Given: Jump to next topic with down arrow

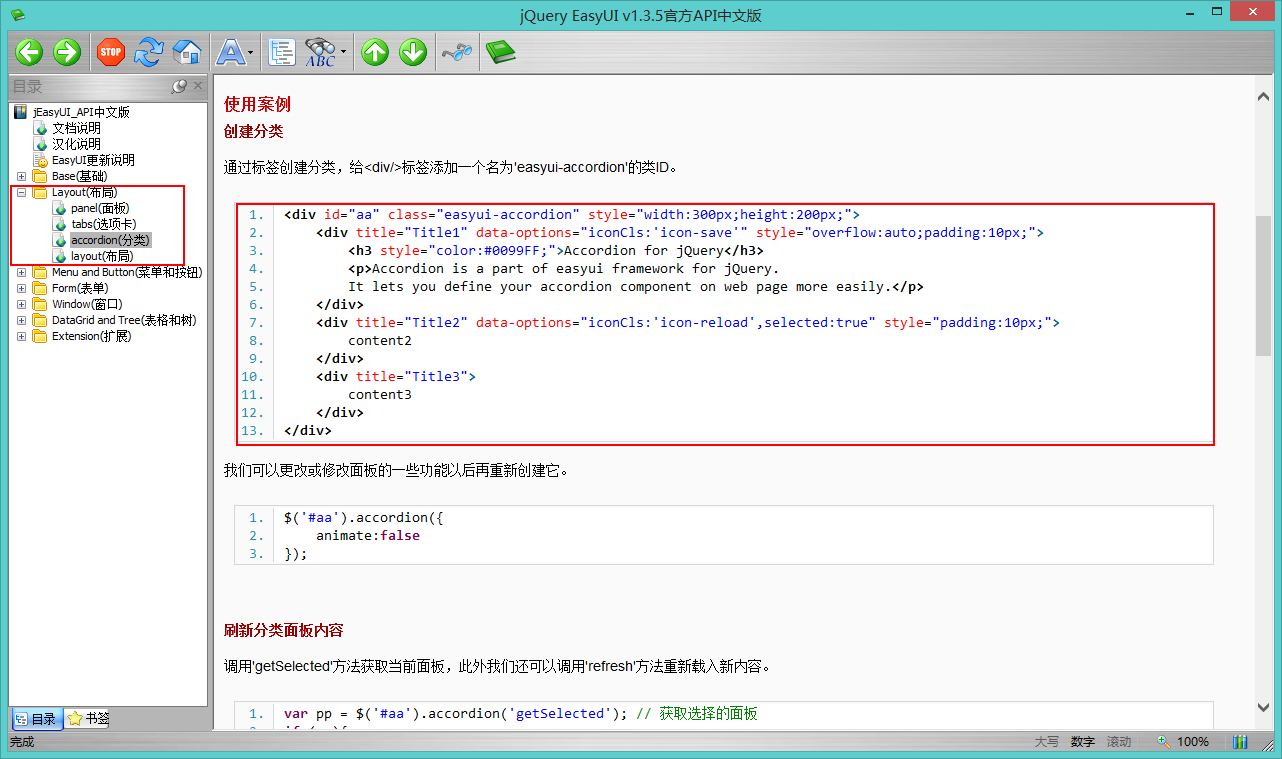Looking at the screenshot, I should pyautogui.click(x=413, y=52).
